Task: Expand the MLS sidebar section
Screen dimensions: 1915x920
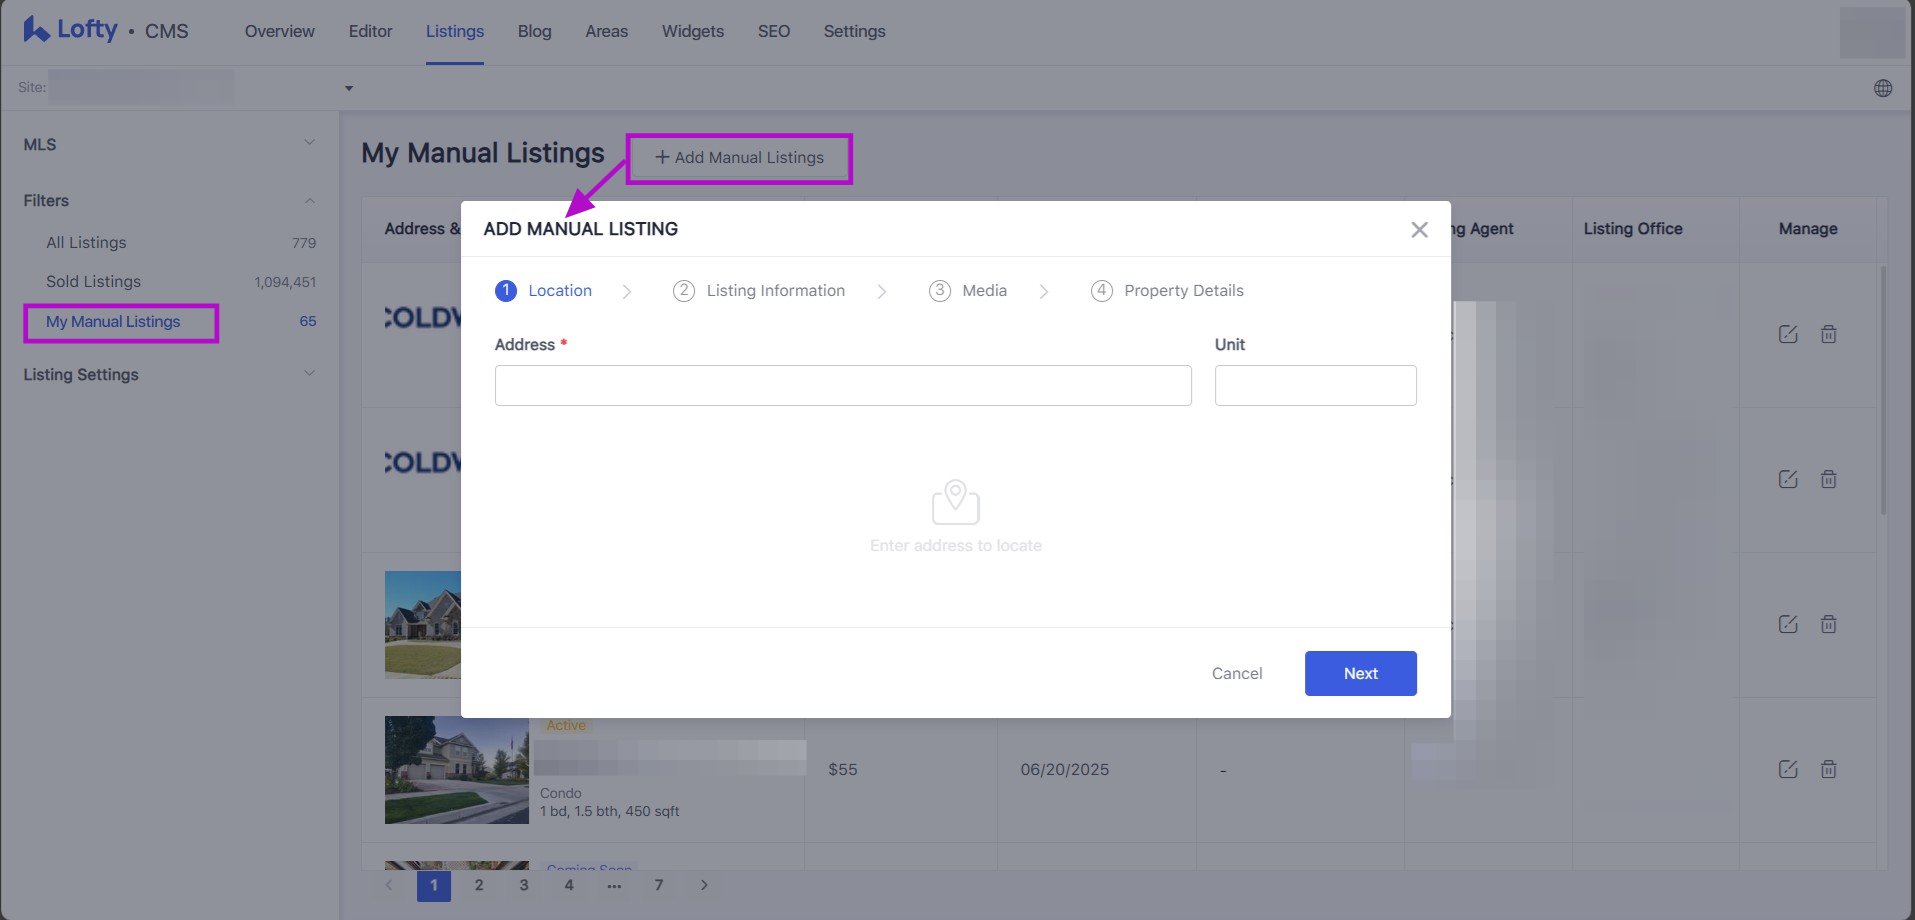Action: (x=309, y=143)
